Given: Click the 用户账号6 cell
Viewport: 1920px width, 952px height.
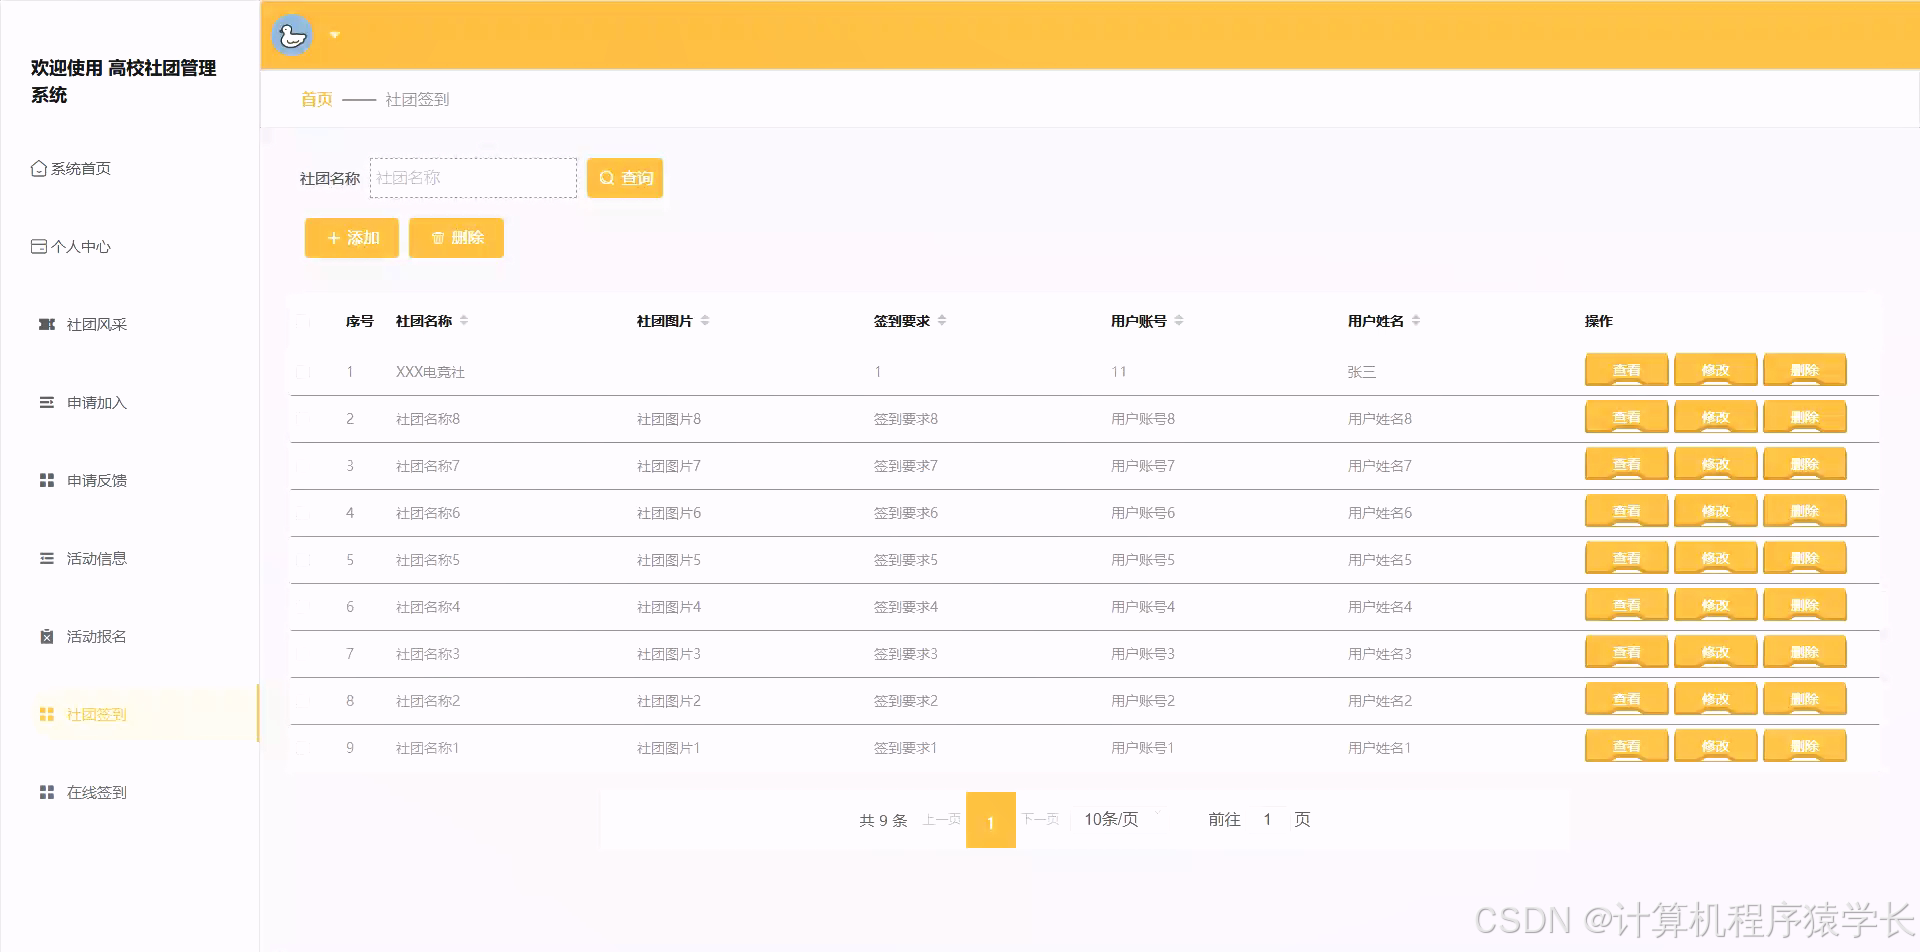Looking at the screenshot, I should [1143, 513].
